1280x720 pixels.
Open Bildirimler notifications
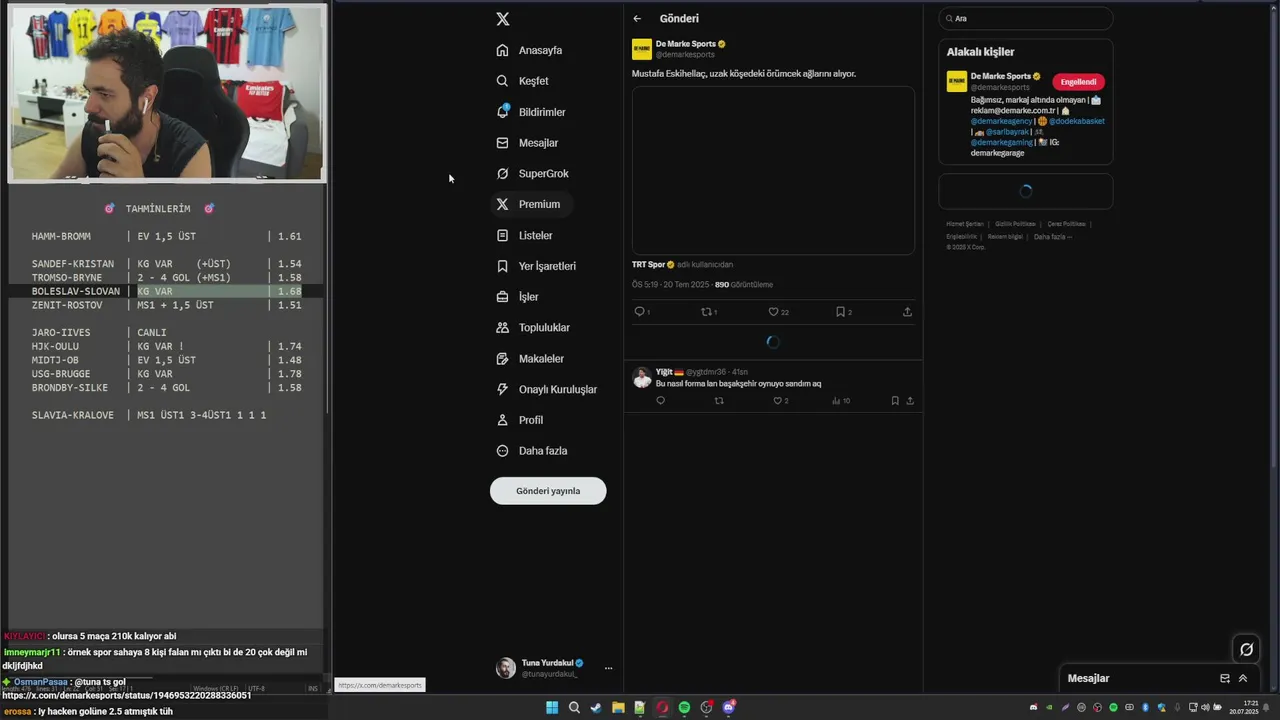(531, 112)
